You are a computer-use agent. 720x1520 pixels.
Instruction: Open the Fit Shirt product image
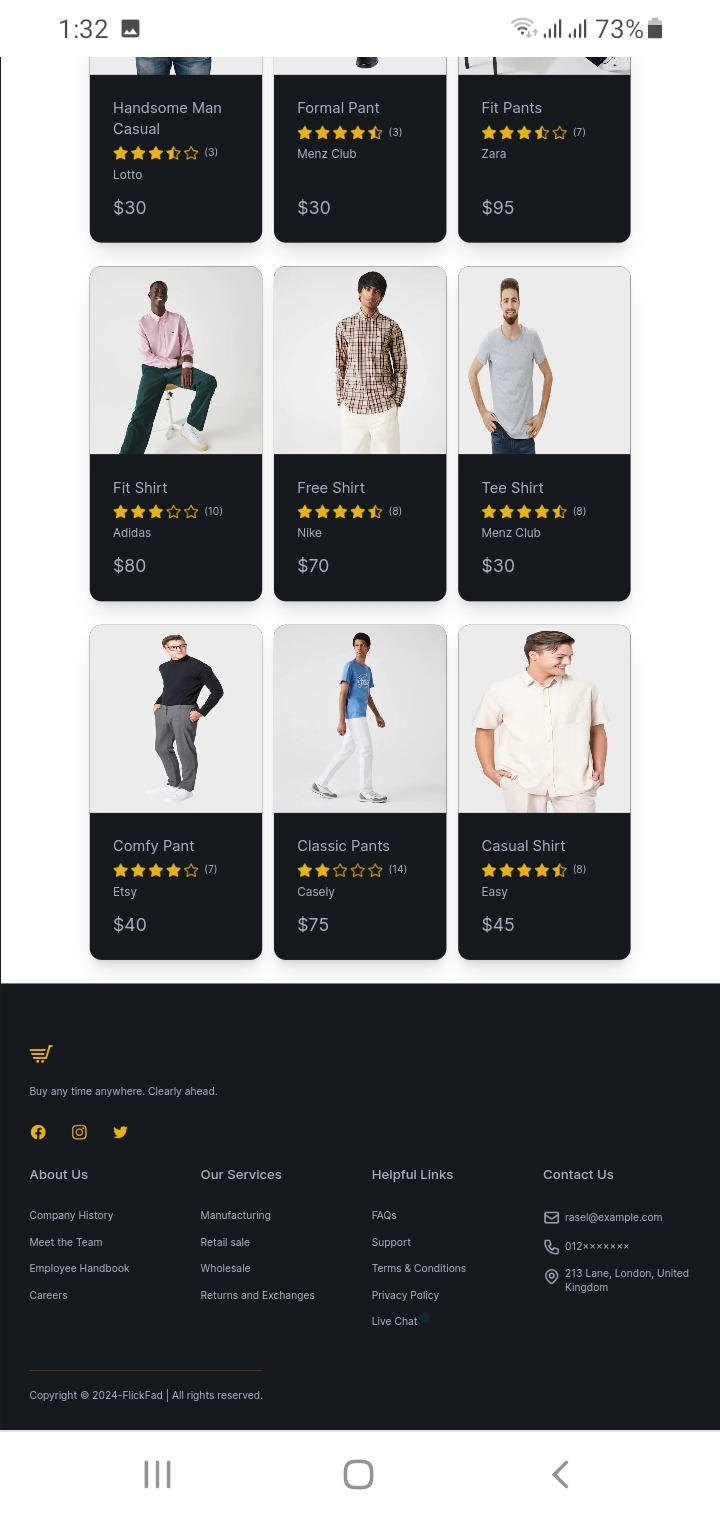[x=176, y=360]
